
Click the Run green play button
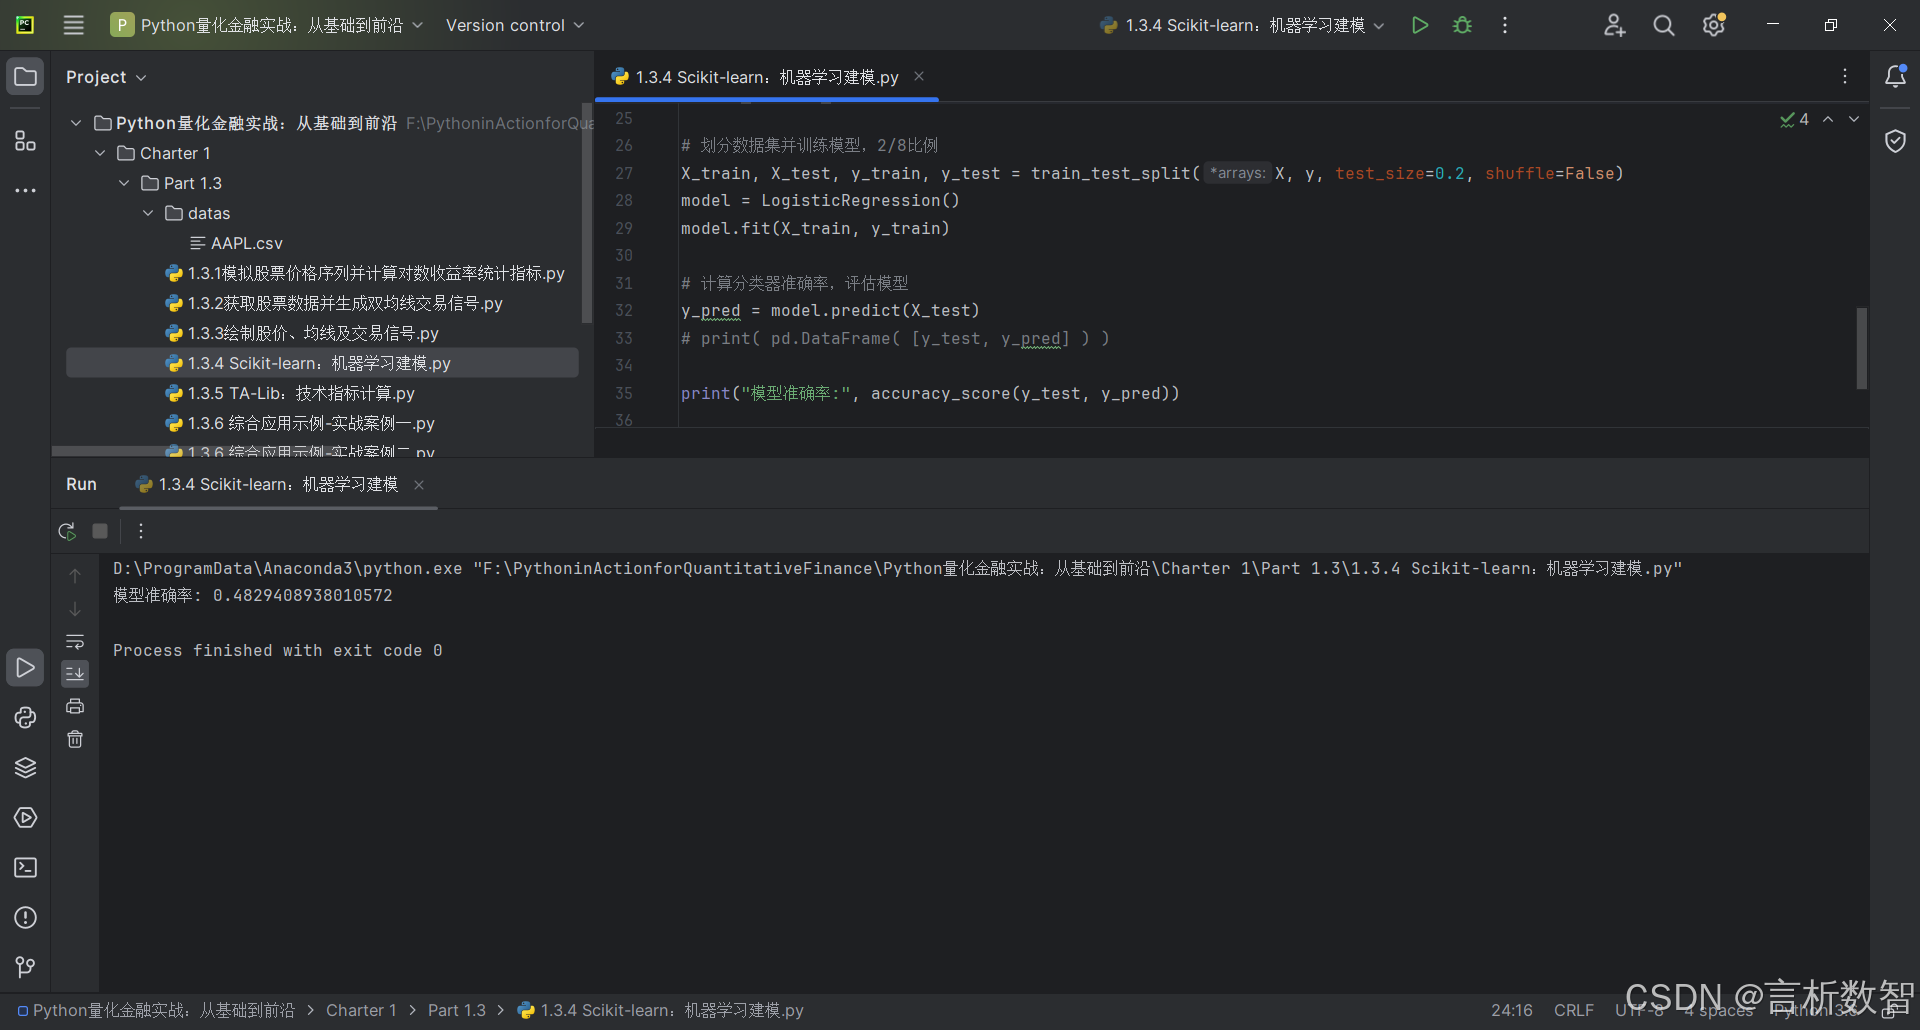point(1419,25)
